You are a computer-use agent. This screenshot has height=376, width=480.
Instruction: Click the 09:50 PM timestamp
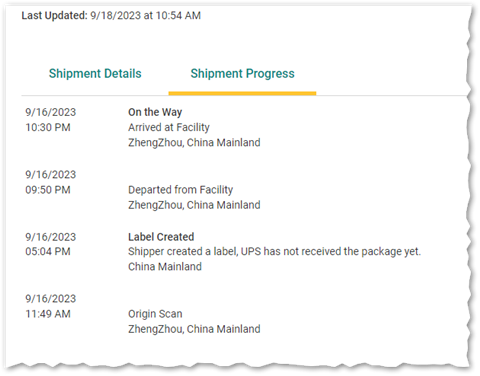[48, 190]
